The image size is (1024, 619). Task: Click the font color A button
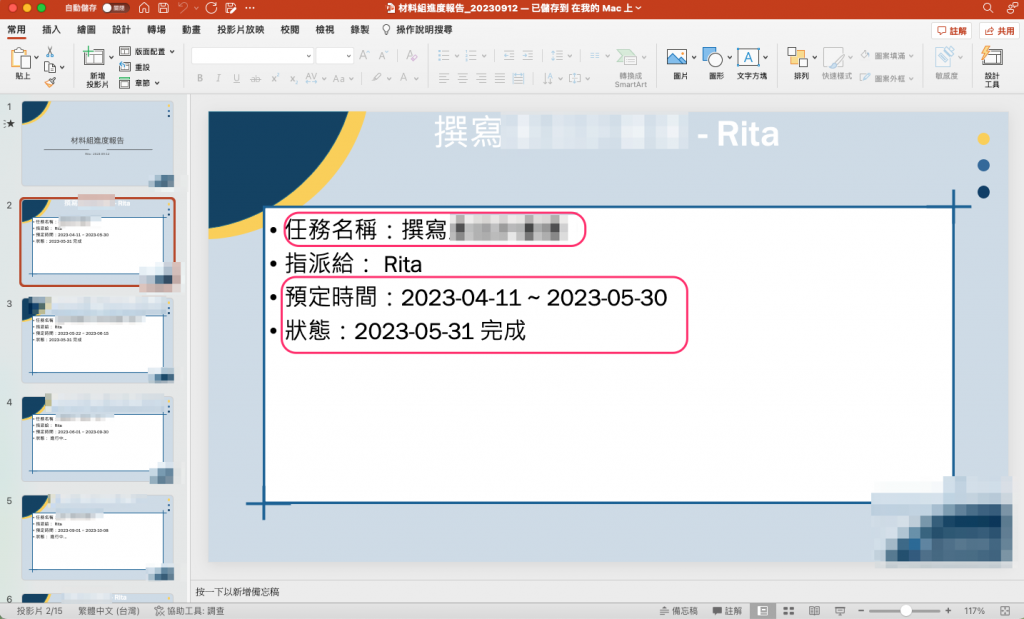pos(404,78)
